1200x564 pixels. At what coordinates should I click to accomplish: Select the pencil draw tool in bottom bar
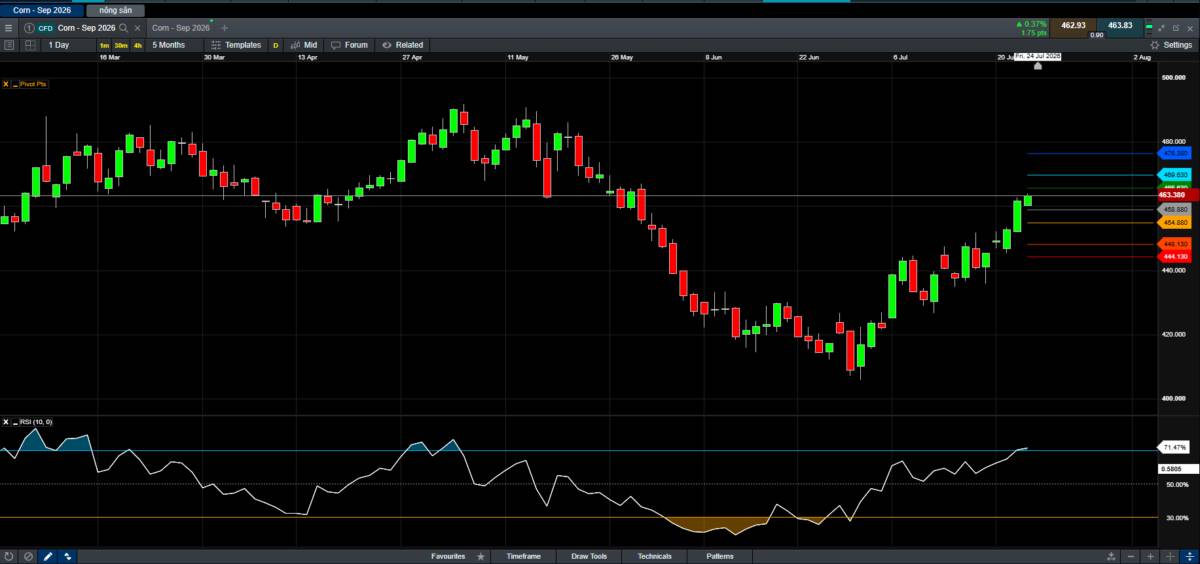pyautogui.click(x=48, y=556)
